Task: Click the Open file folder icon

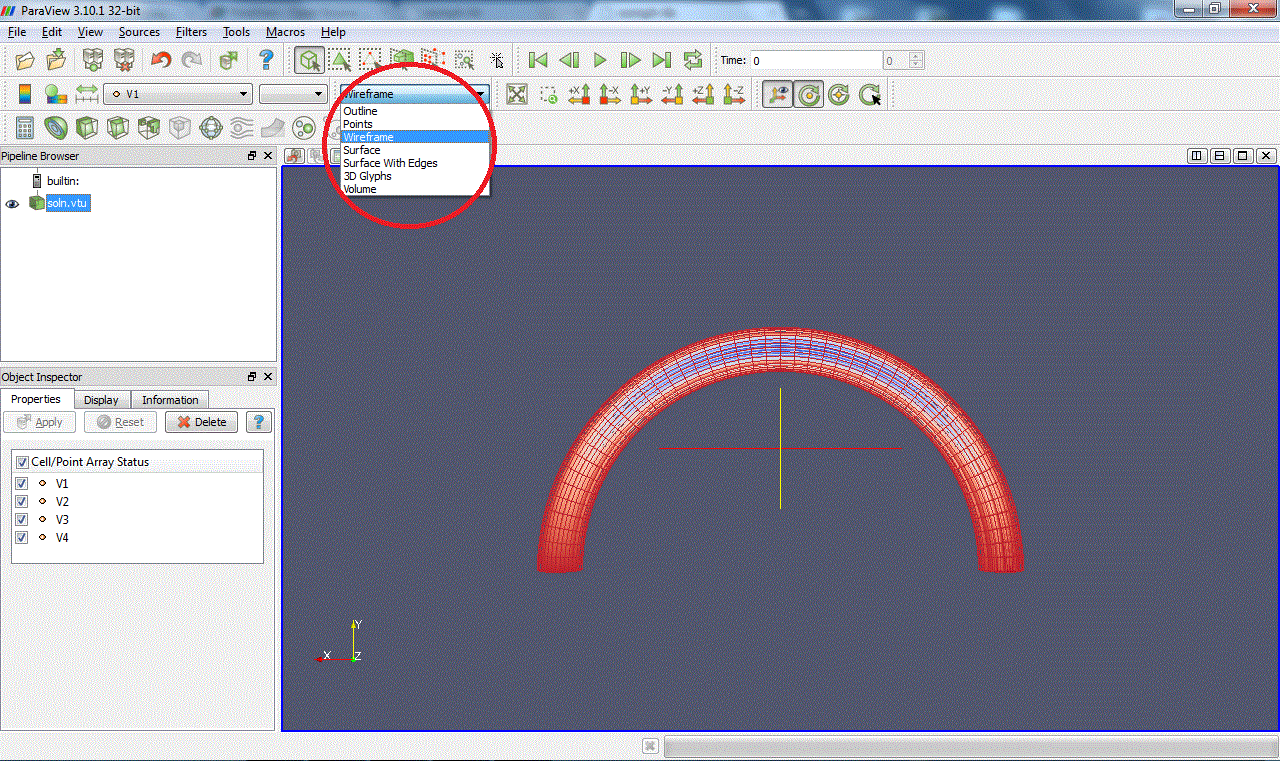Action: (x=25, y=60)
